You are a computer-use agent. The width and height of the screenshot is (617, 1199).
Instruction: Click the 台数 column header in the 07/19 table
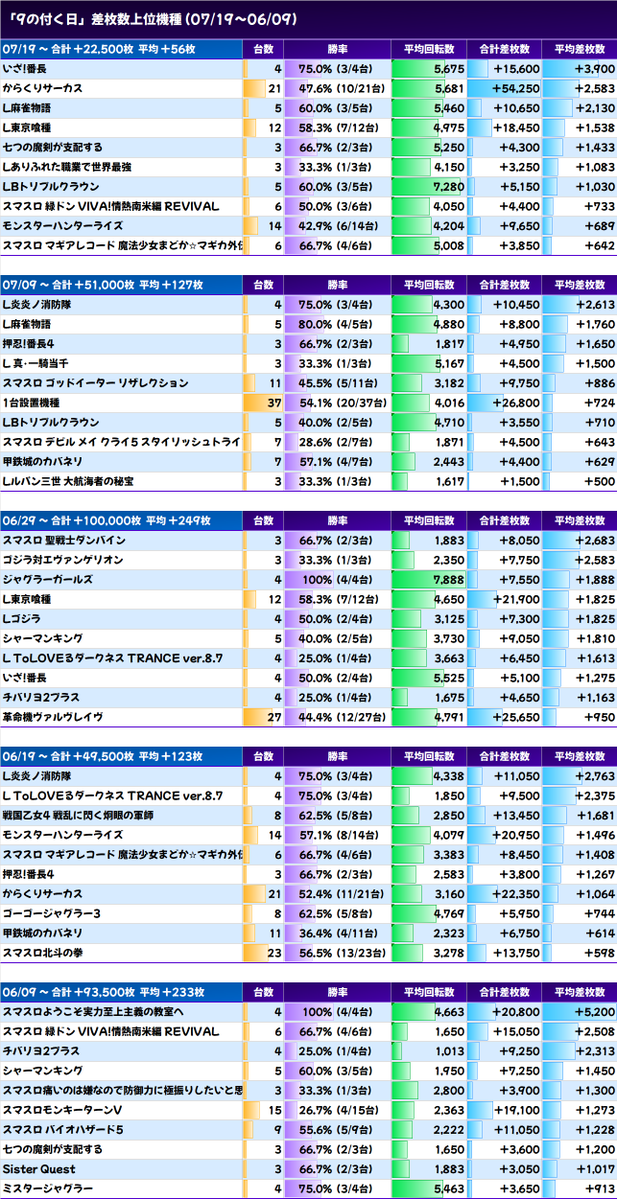[x=263, y=49]
